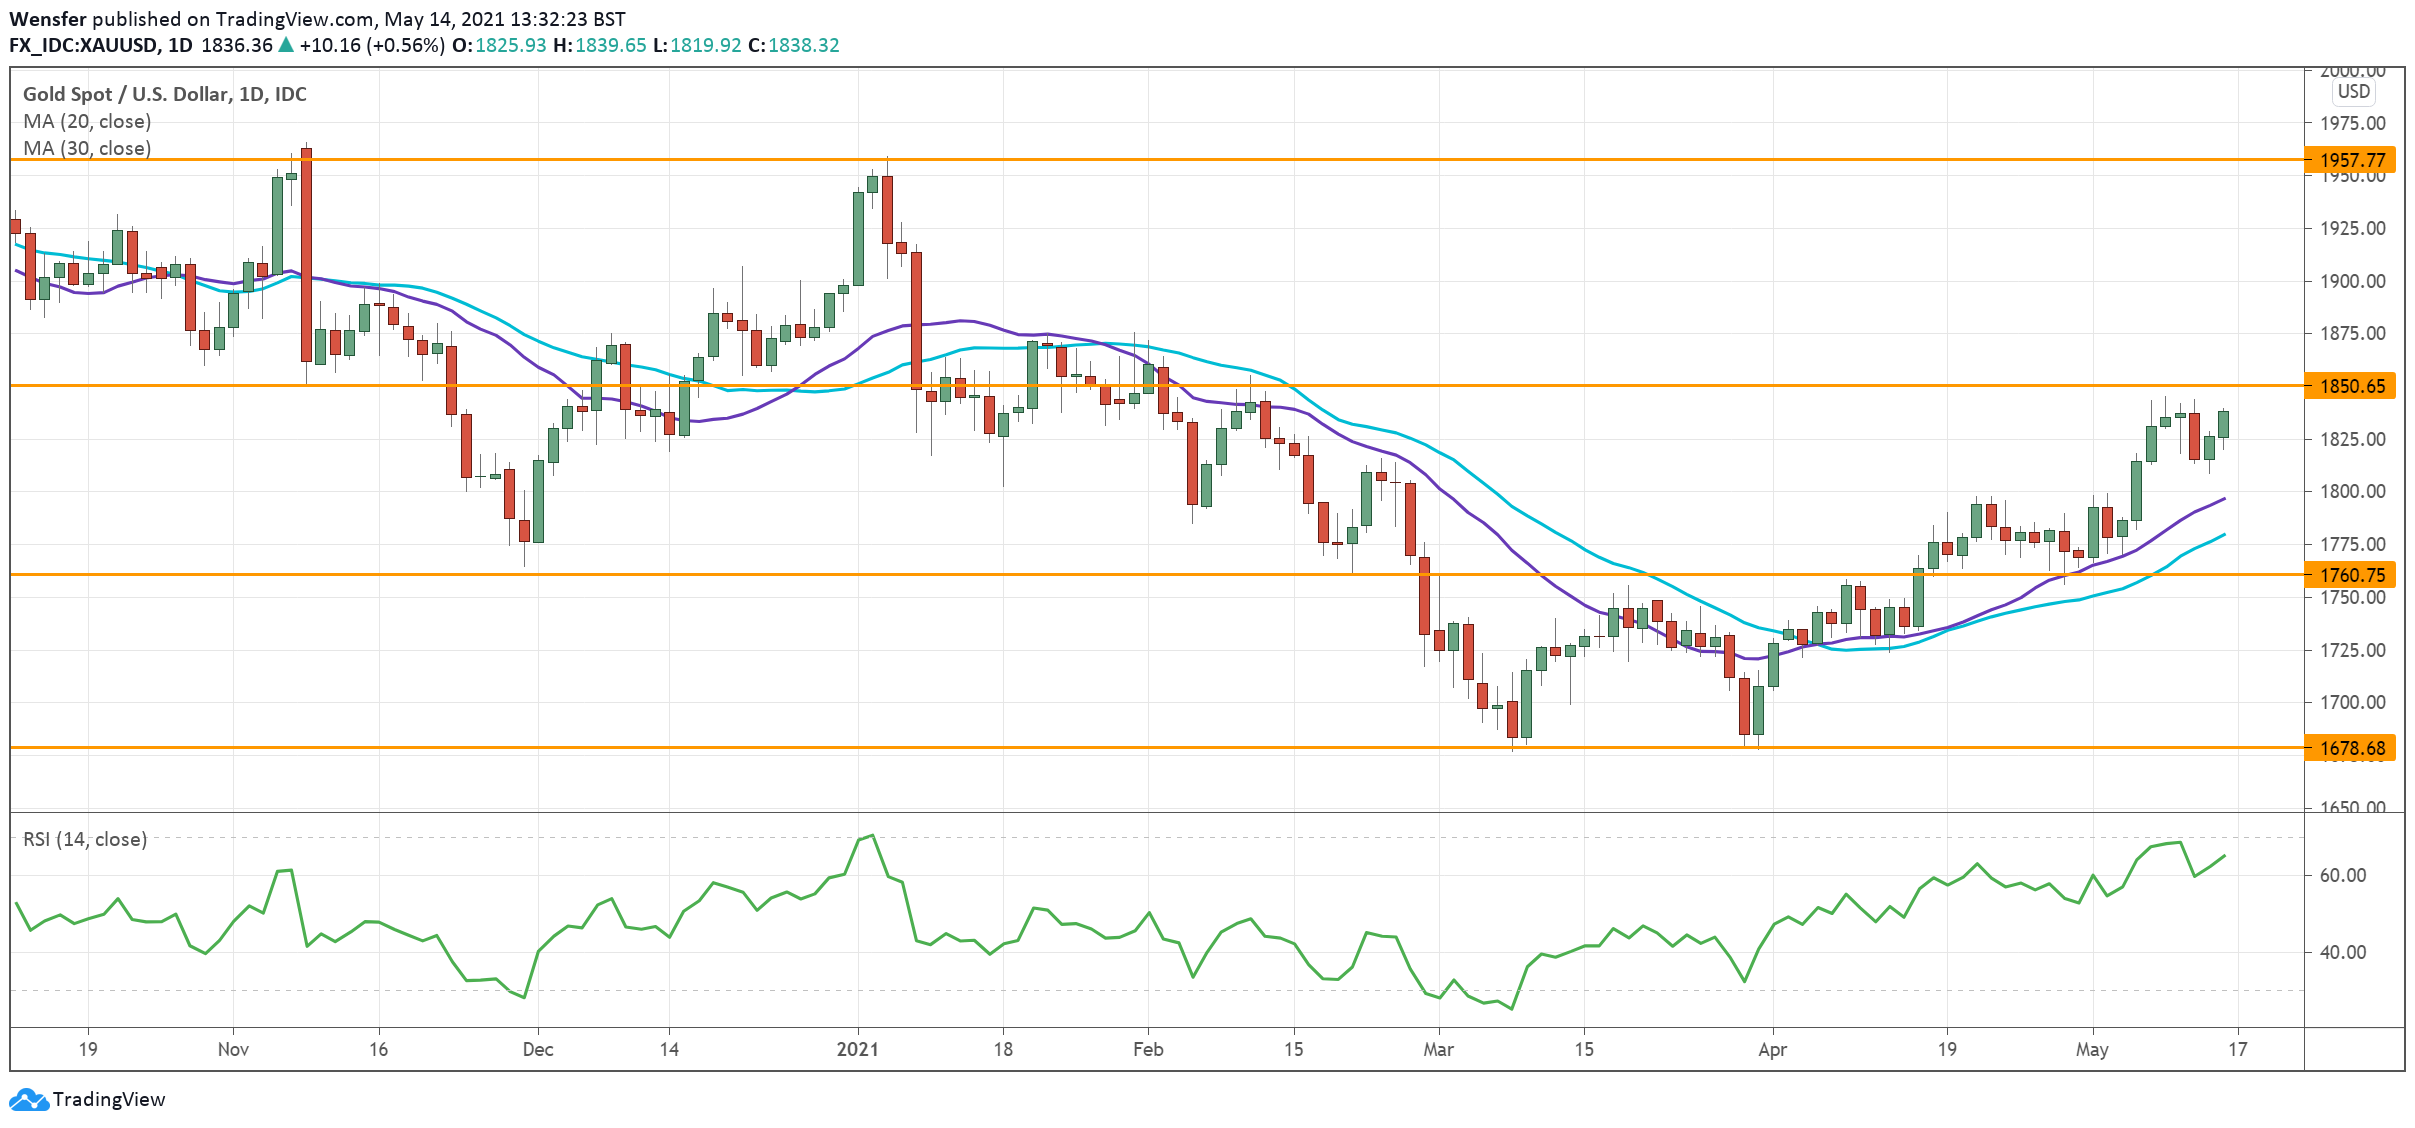
Task: Open the USD currency selector on price axis
Action: (x=2353, y=91)
